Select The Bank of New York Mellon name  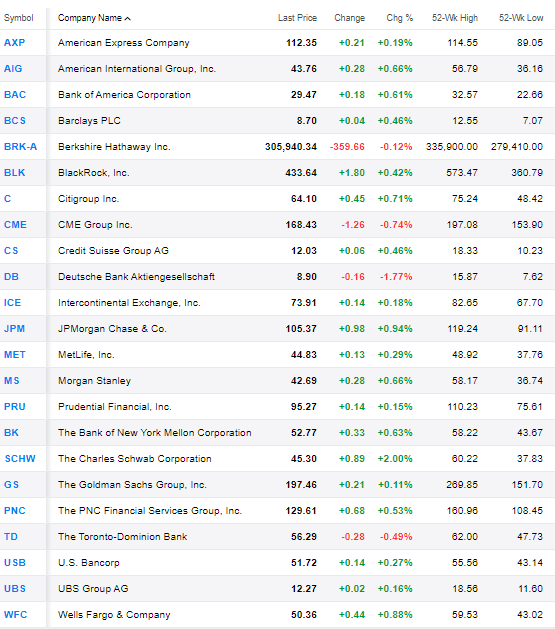click(155, 433)
